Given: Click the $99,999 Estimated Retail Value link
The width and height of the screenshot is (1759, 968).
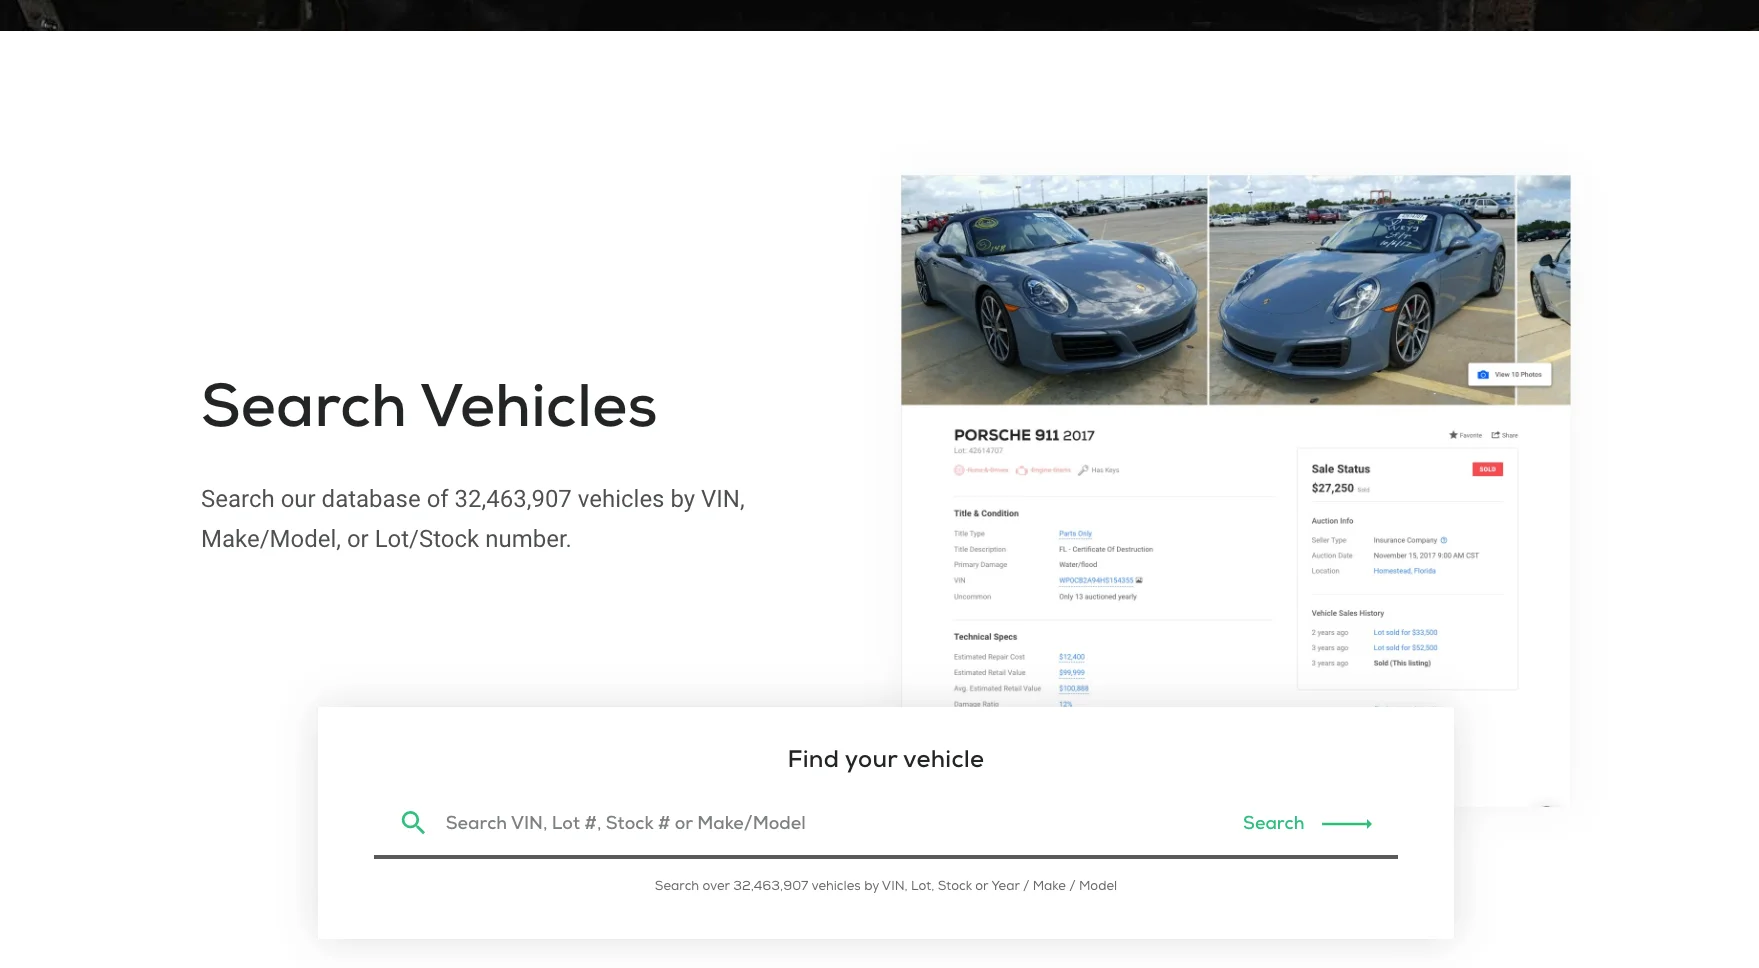Looking at the screenshot, I should pyautogui.click(x=1070, y=672).
